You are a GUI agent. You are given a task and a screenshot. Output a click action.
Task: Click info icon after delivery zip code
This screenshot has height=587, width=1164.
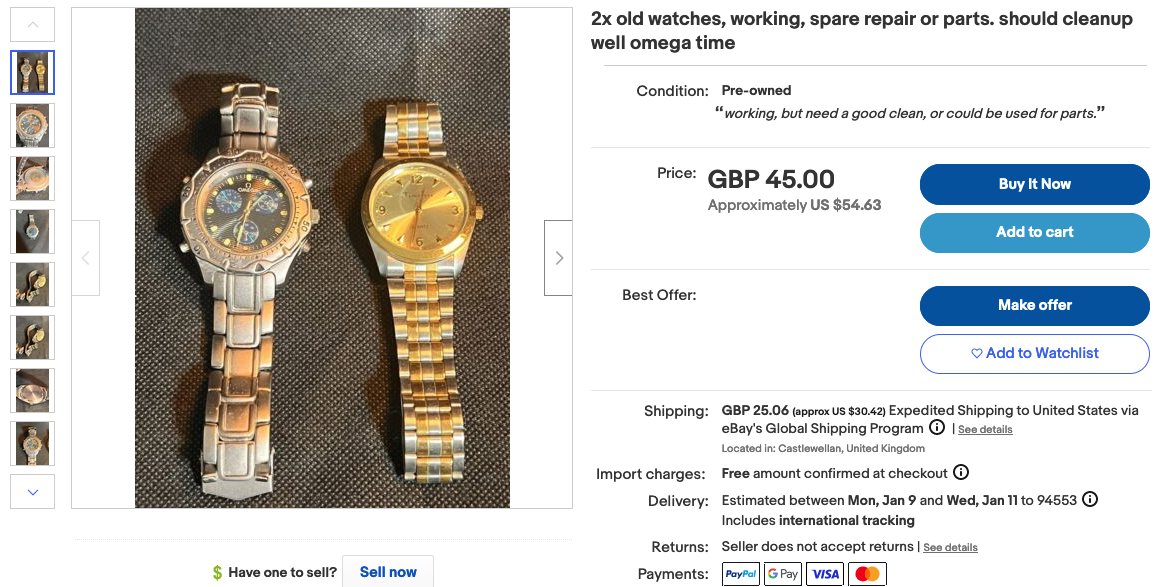tap(1090, 500)
